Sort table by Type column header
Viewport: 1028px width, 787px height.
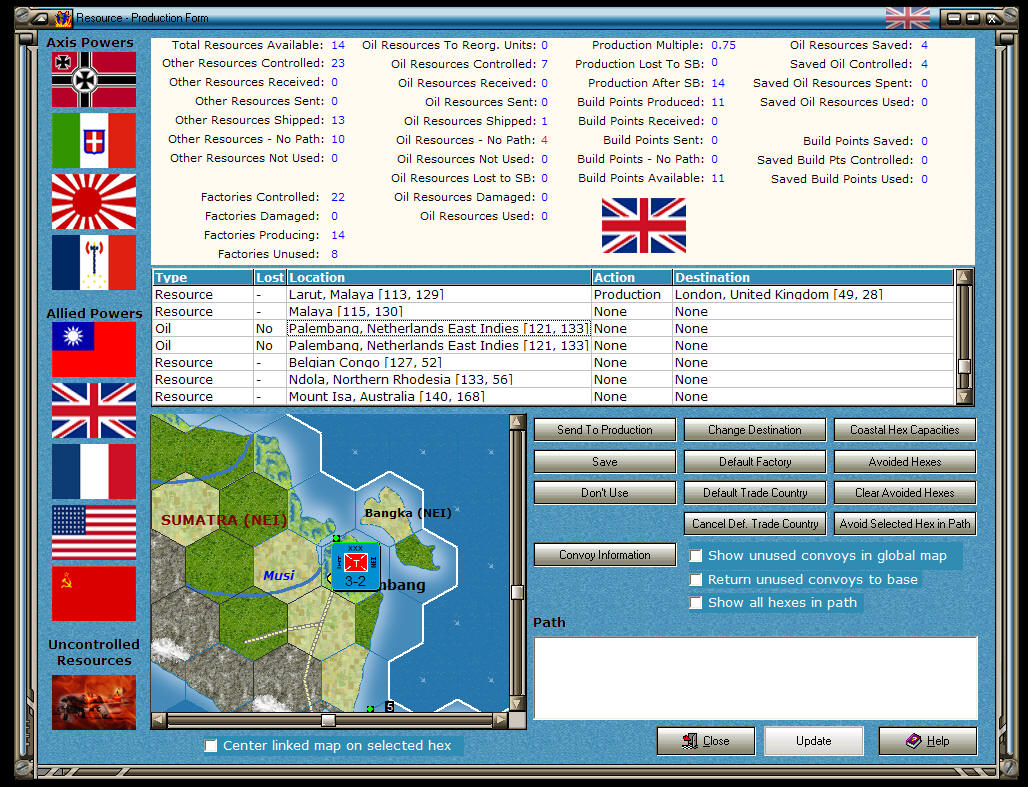[203, 277]
